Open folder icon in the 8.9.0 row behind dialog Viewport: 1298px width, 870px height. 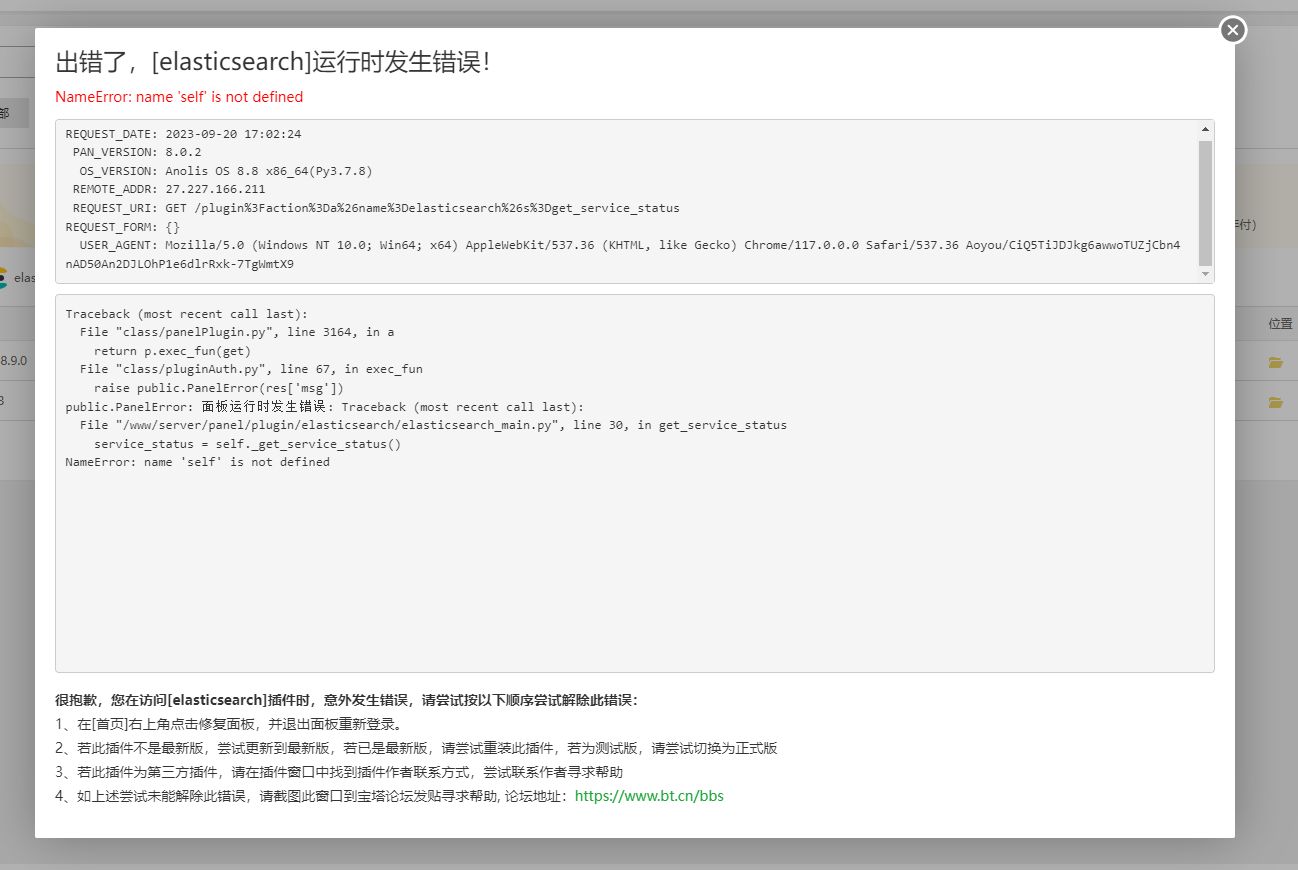click(x=1275, y=362)
